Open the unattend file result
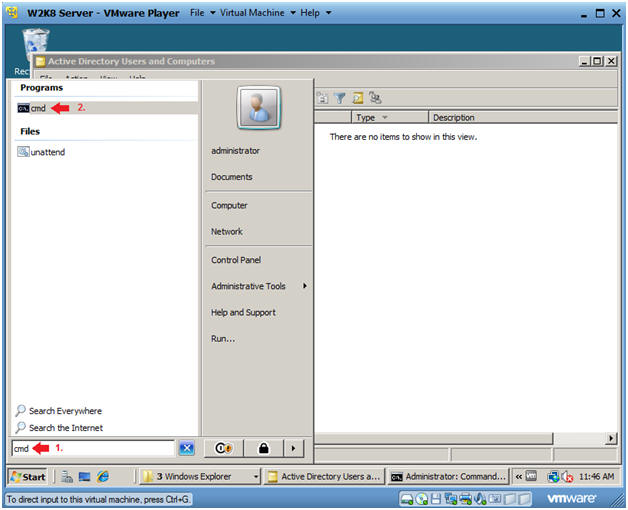 pos(41,152)
